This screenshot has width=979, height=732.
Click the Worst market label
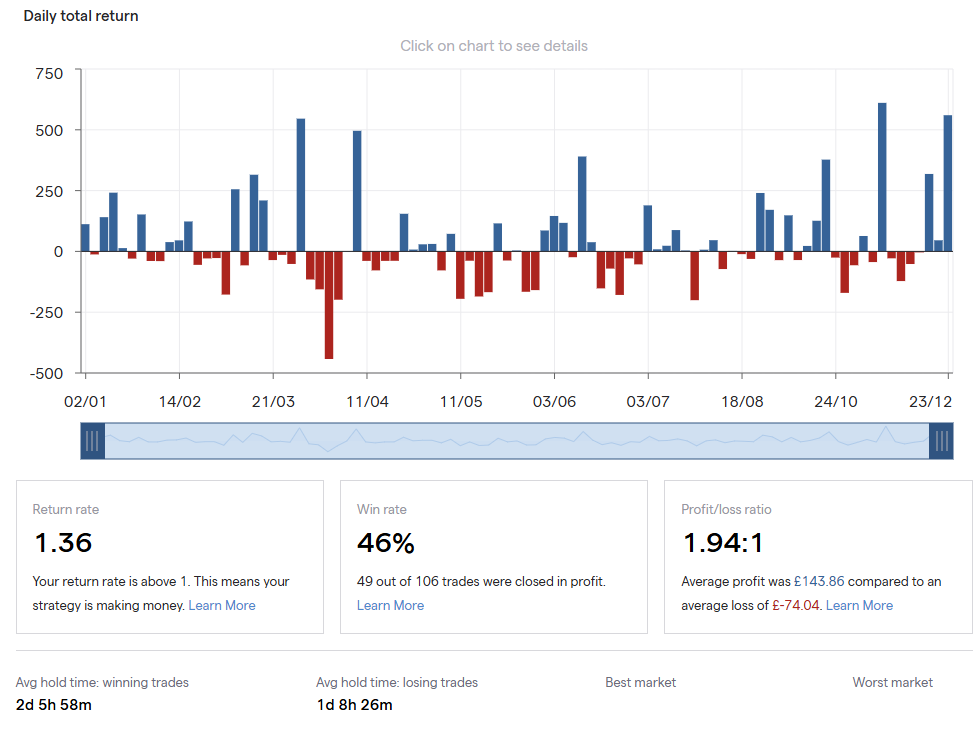892,682
